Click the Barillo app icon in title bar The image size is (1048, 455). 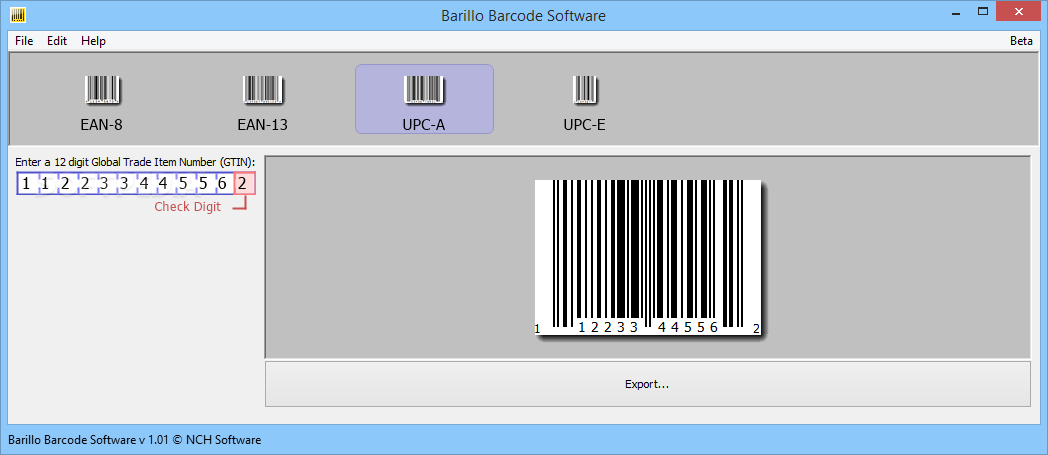[x=18, y=15]
